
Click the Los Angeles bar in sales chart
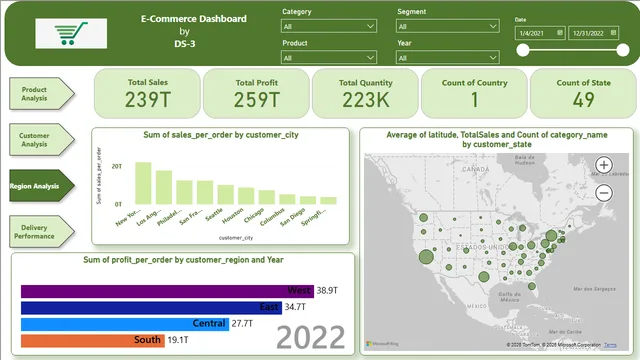(x=164, y=187)
